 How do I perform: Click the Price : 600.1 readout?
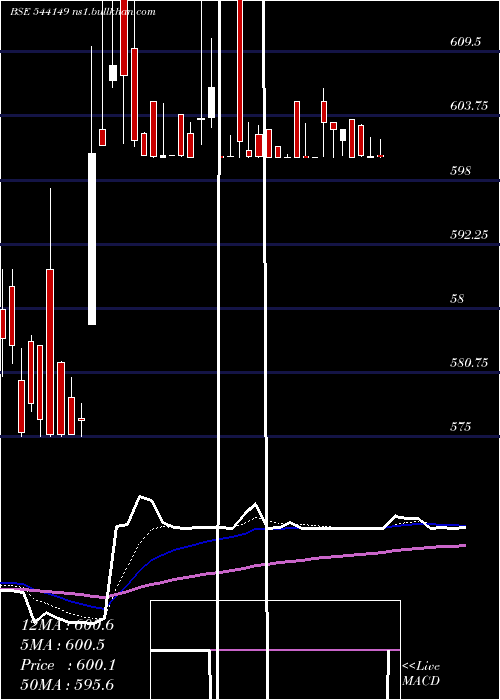tap(68, 665)
